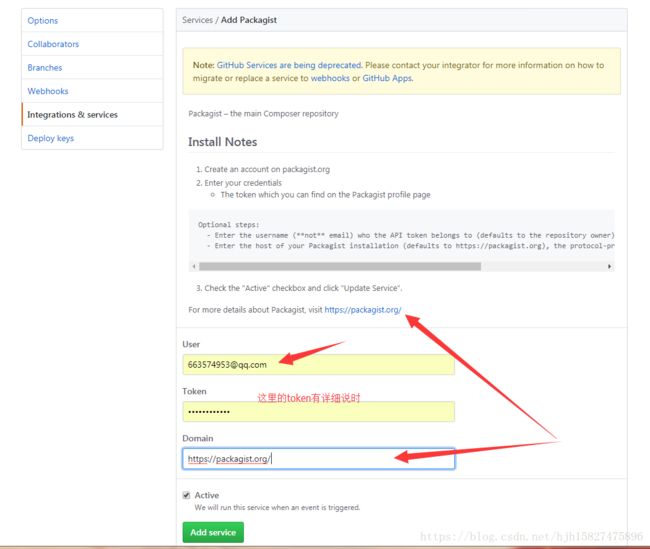Screen dimensions: 650x549
Task: Open 'GitHub Services are being deprecated' link
Action: (289, 65)
